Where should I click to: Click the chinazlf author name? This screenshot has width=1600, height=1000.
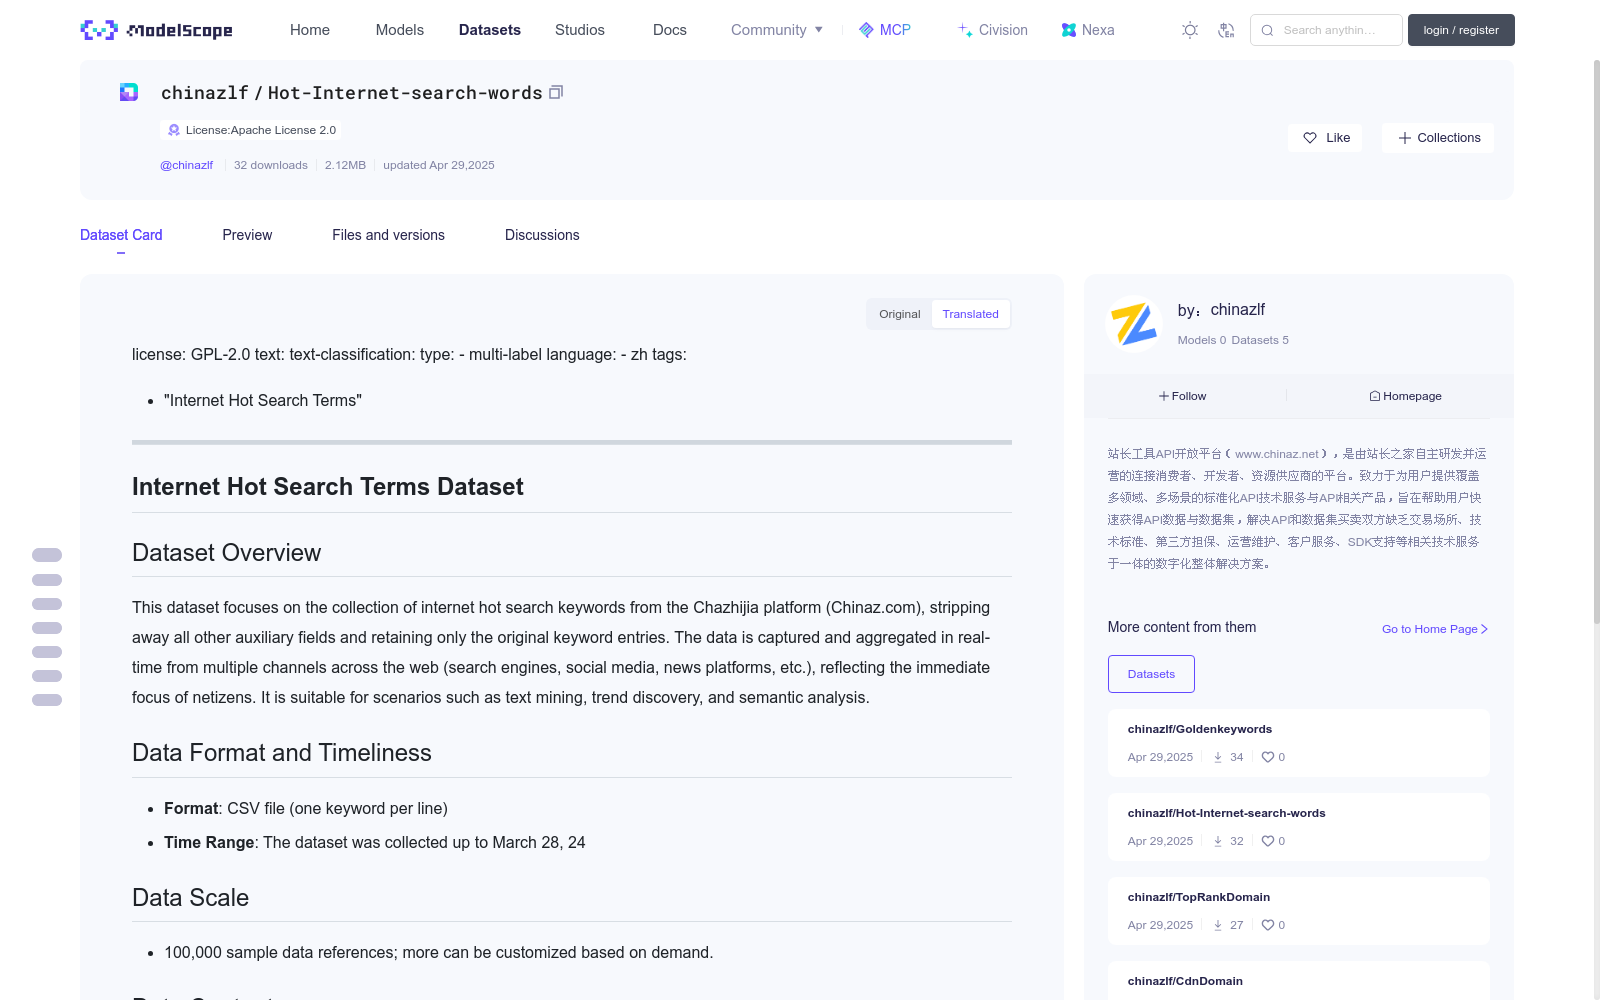pos(1238,310)
